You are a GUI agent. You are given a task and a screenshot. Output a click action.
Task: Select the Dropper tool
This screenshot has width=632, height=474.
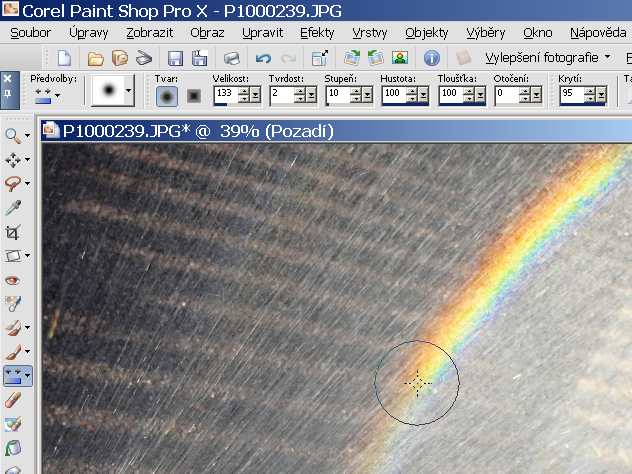[13, 208]
